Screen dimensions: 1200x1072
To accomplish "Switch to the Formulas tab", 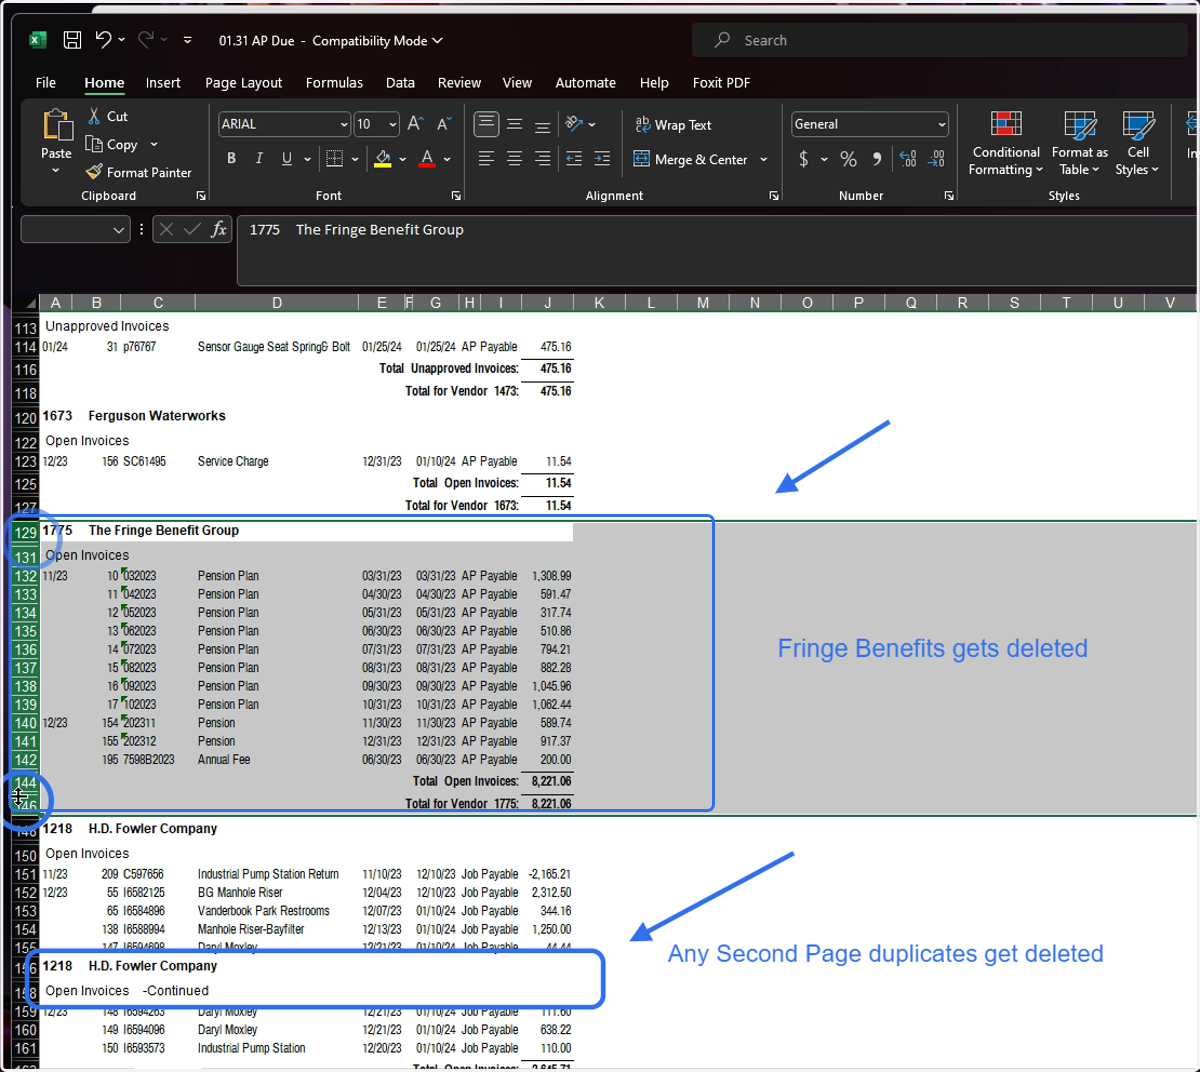I will click(334, 83).
